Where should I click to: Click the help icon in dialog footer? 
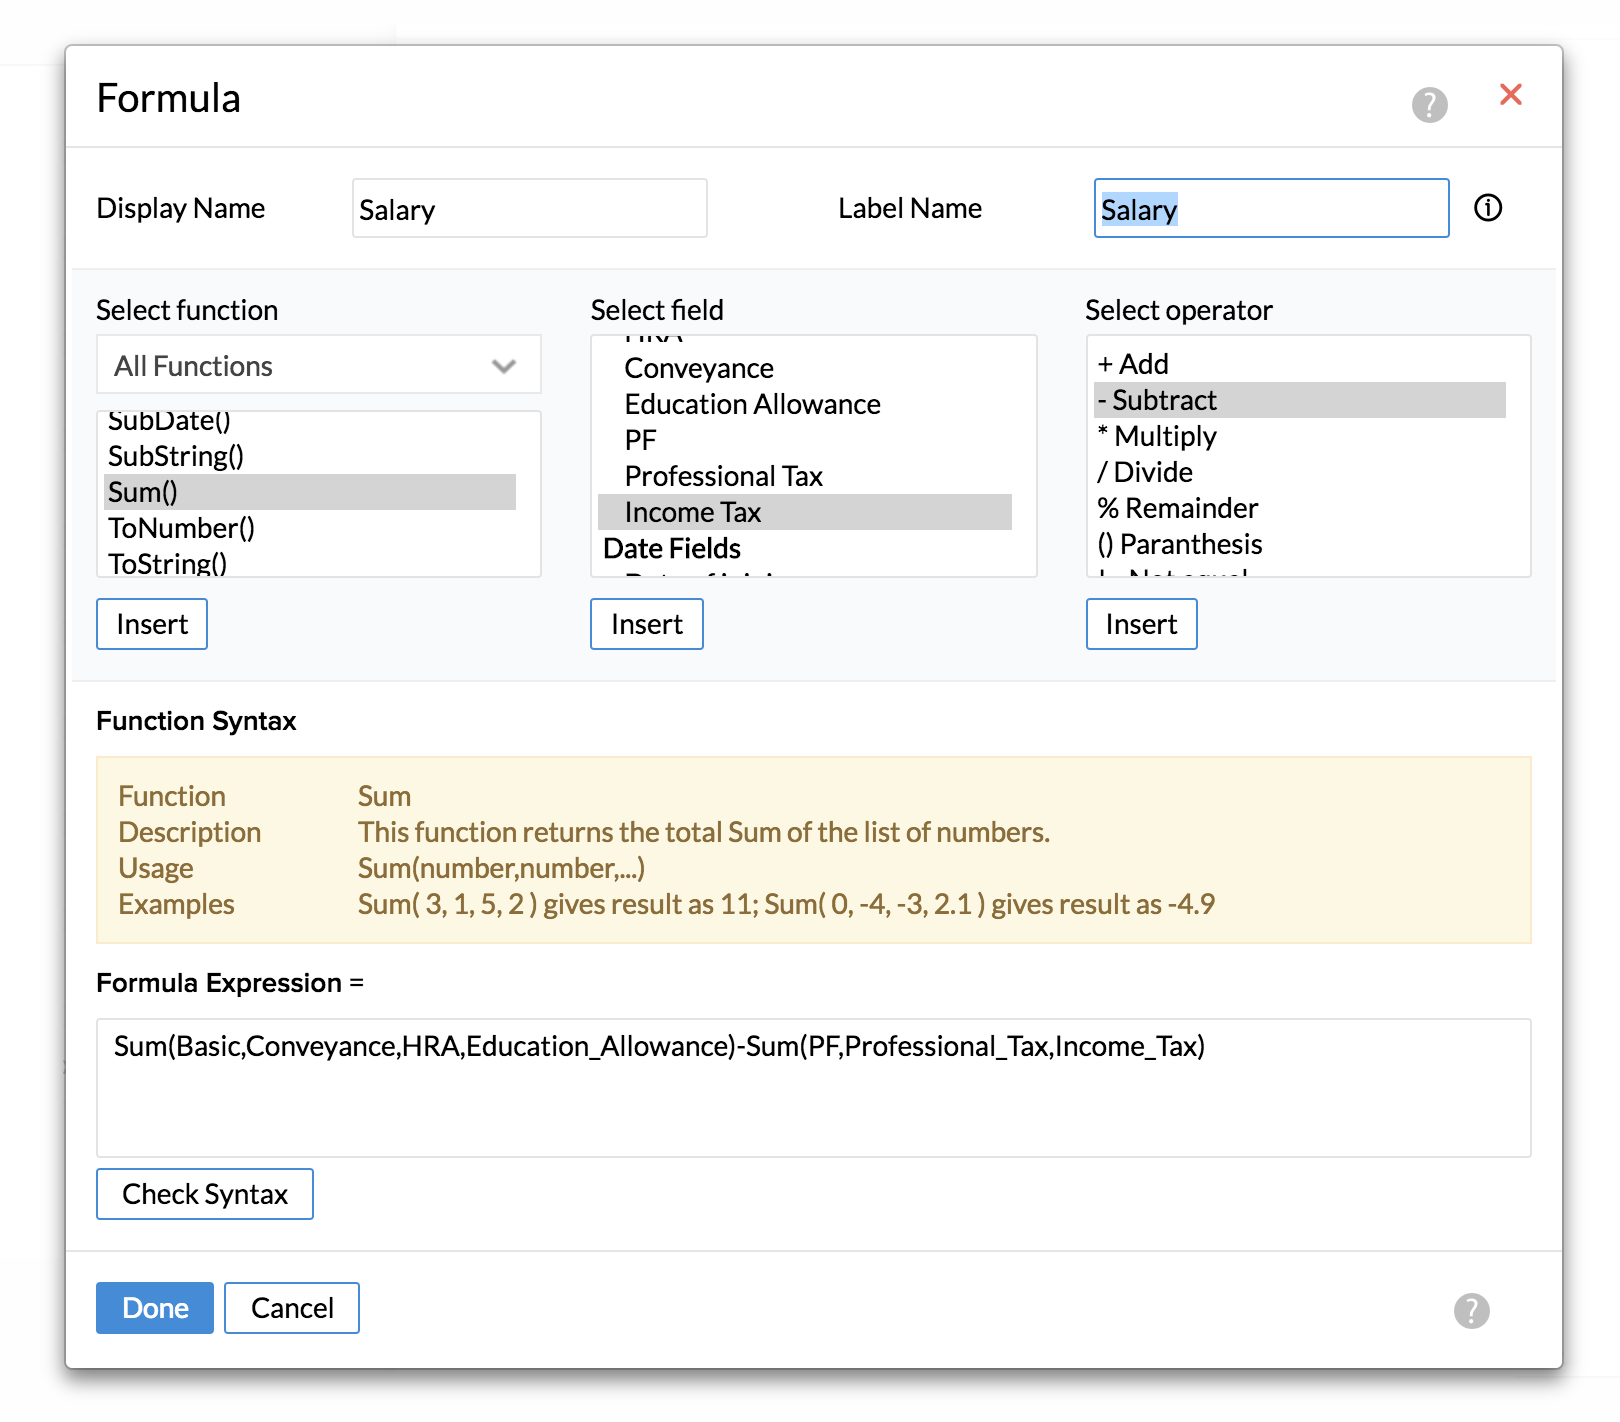(1471, 1310)
